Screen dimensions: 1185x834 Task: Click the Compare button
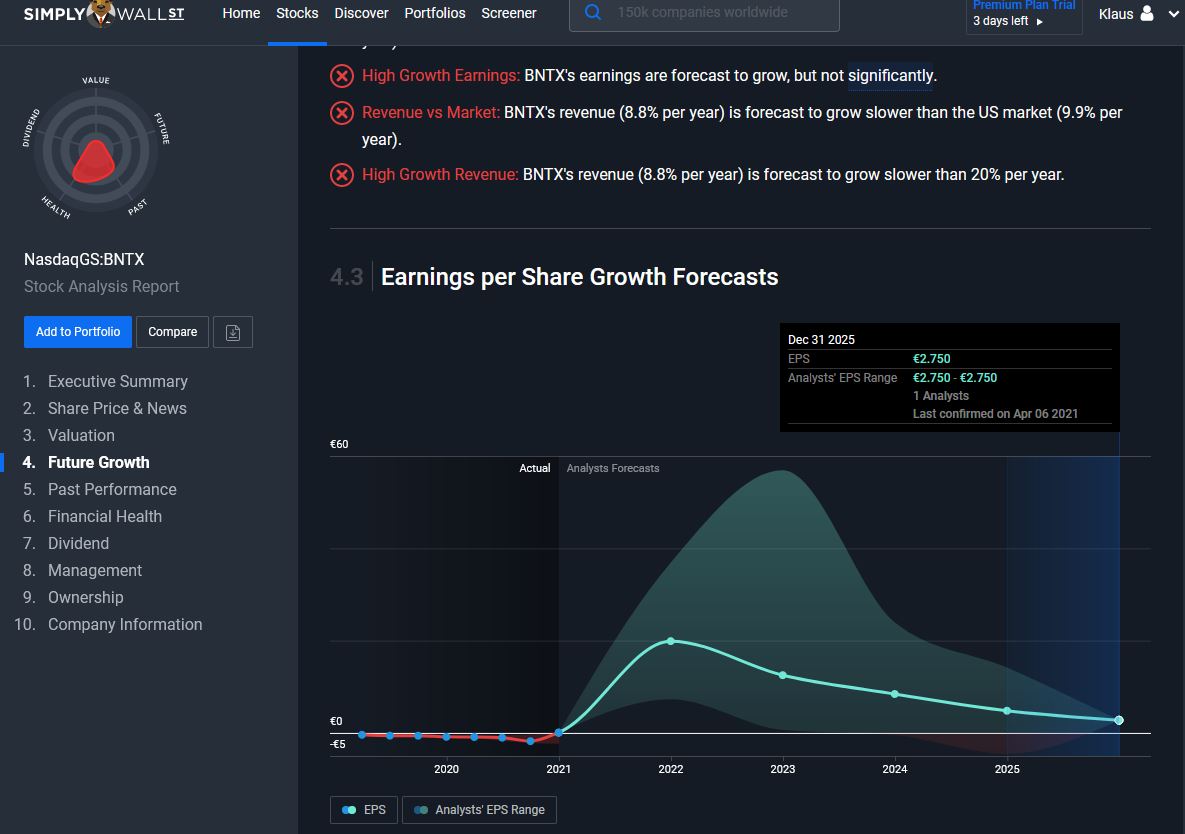pyautogui.click(x=172, y=332)
